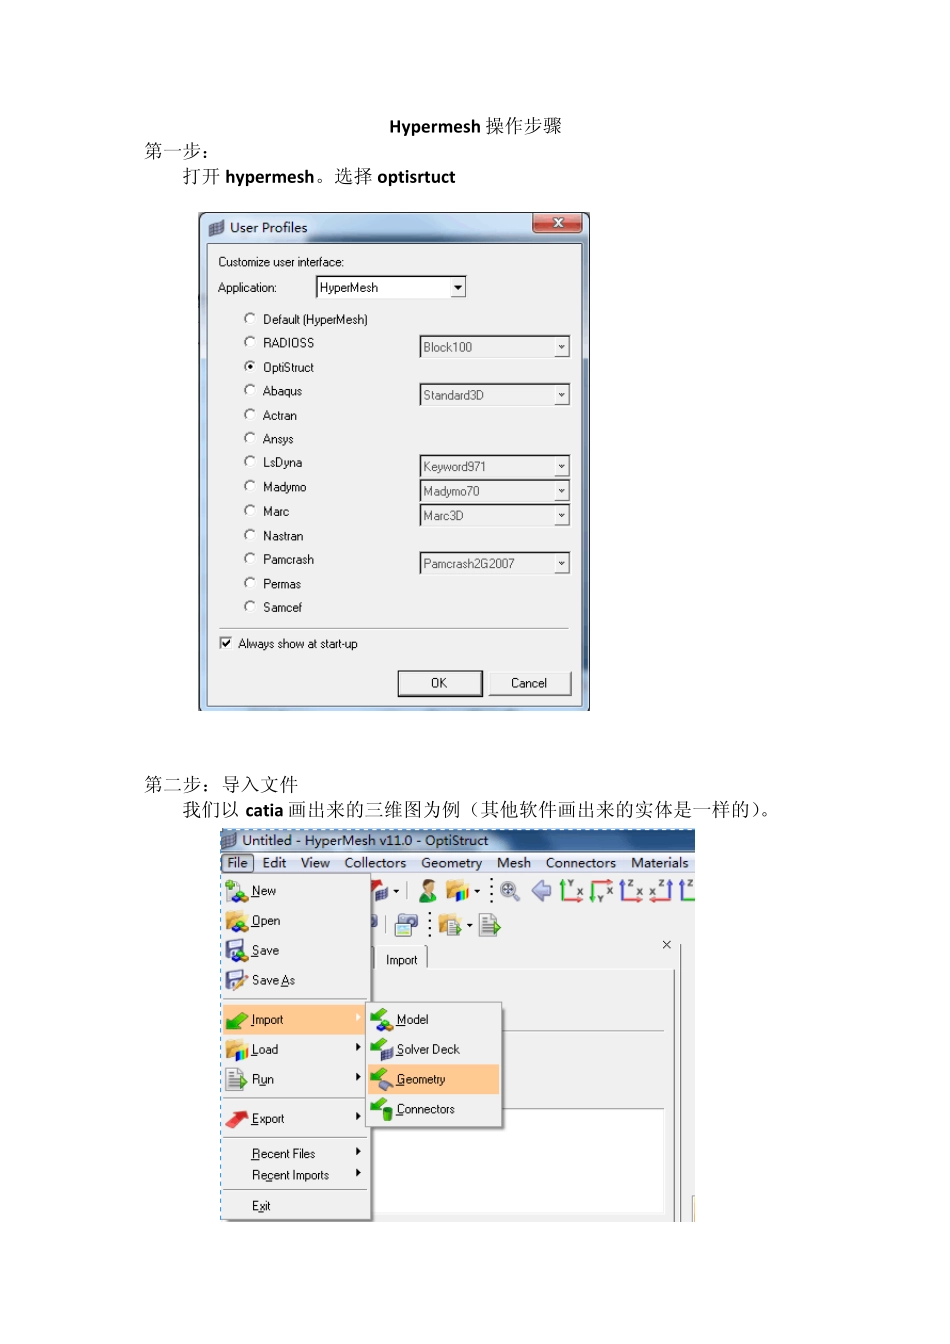This screenshot has width=950, height=1344.
Task: Open the Materials menu
Action: click(x=660, y=863)
